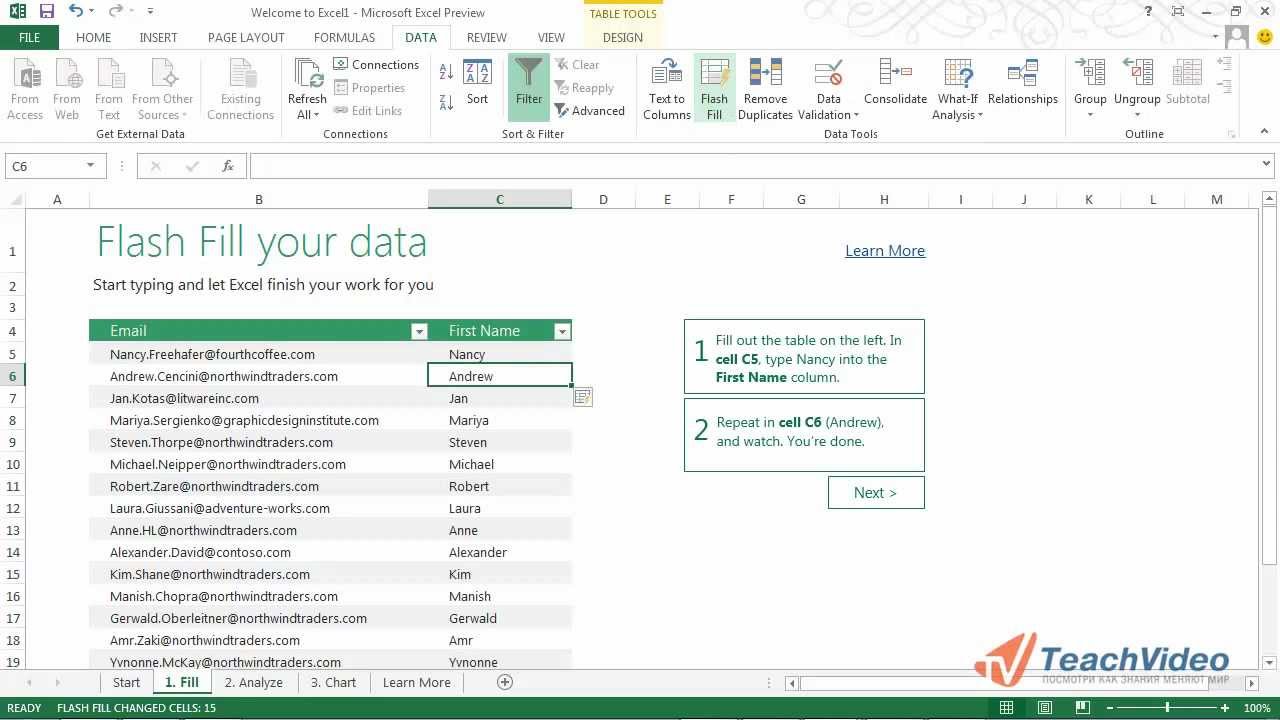Open the REVIEW ribbon tab
Viewport: 1280px width, 720px height.
click(486, 37)
